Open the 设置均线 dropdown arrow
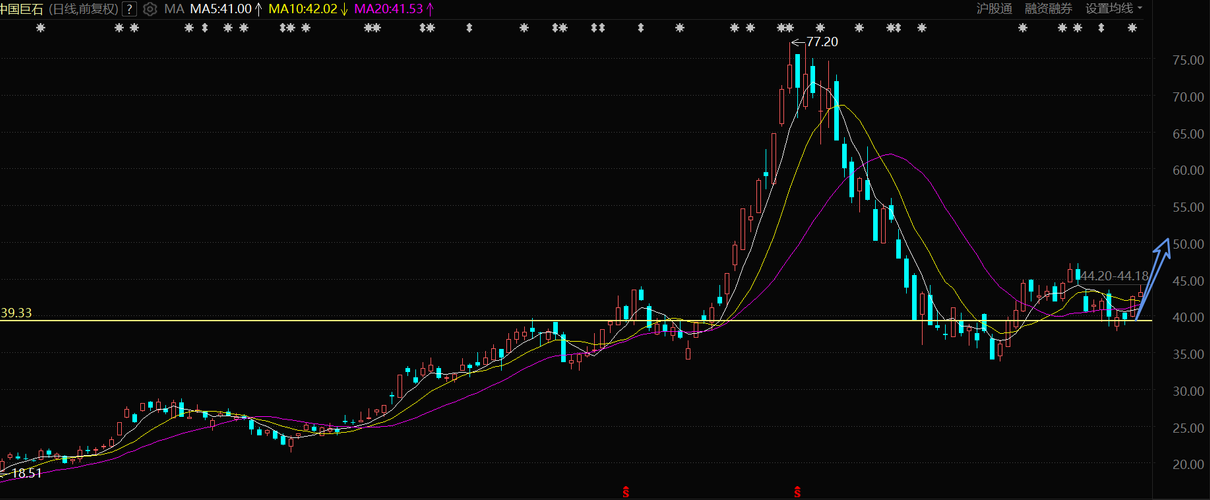Screen dimensions: 1210x500 (1140, 8)
